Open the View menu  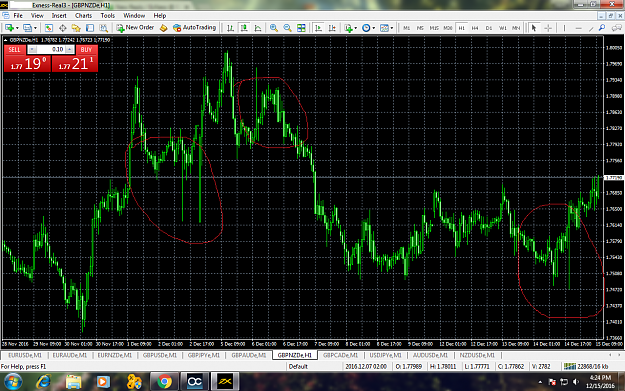37,16
